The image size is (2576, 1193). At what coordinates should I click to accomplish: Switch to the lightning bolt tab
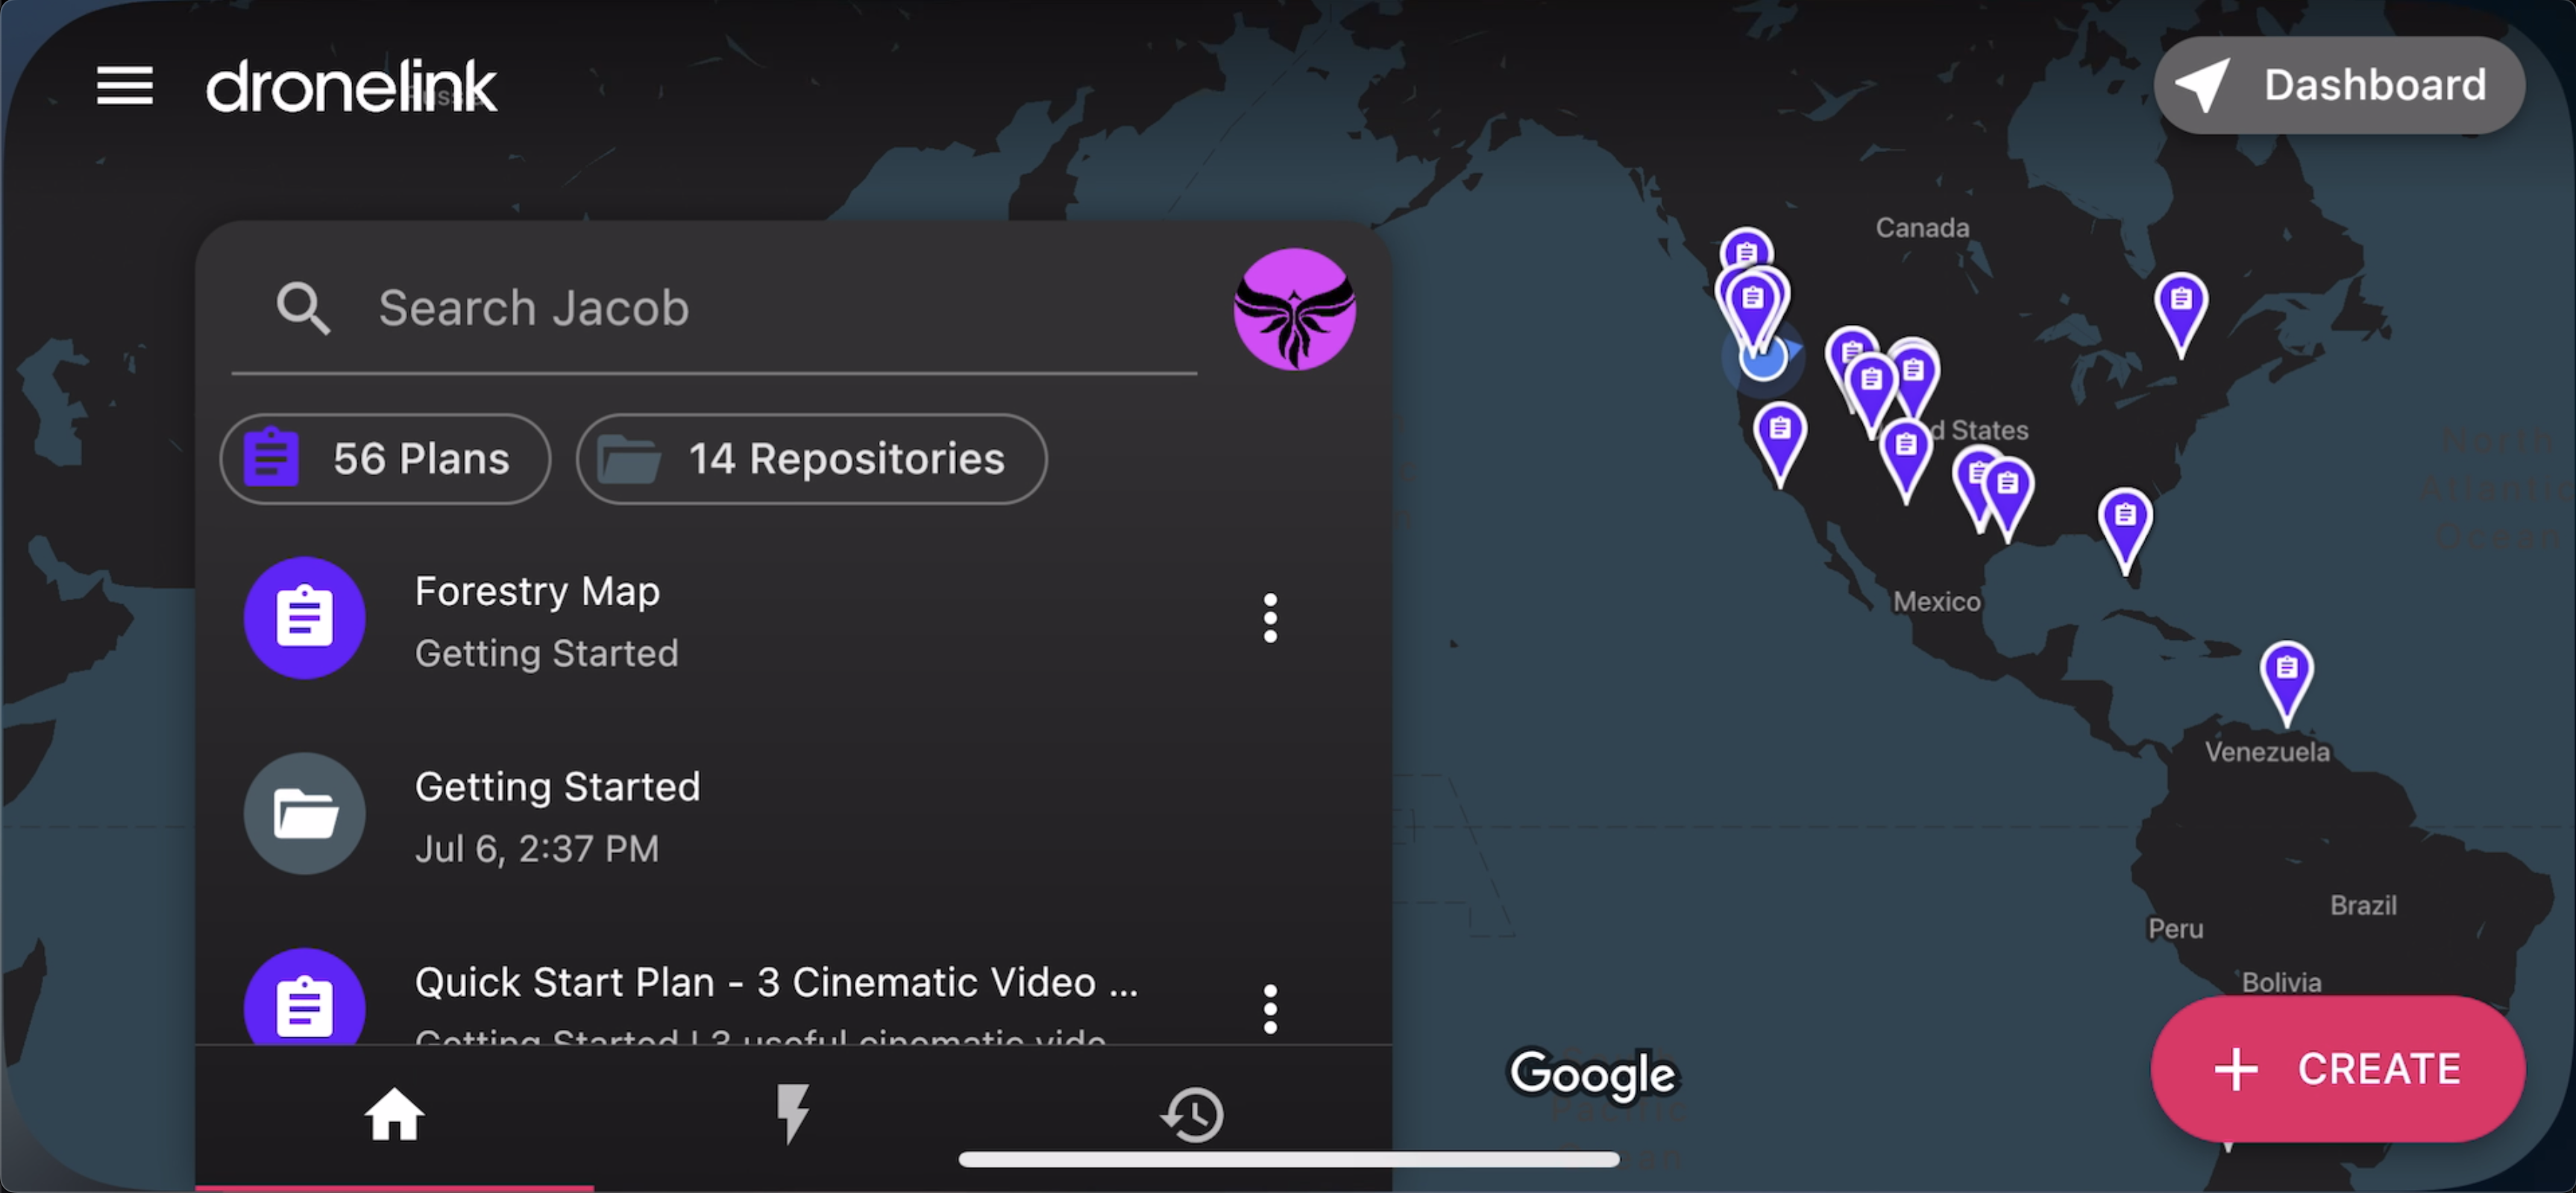pos(792,1114)
